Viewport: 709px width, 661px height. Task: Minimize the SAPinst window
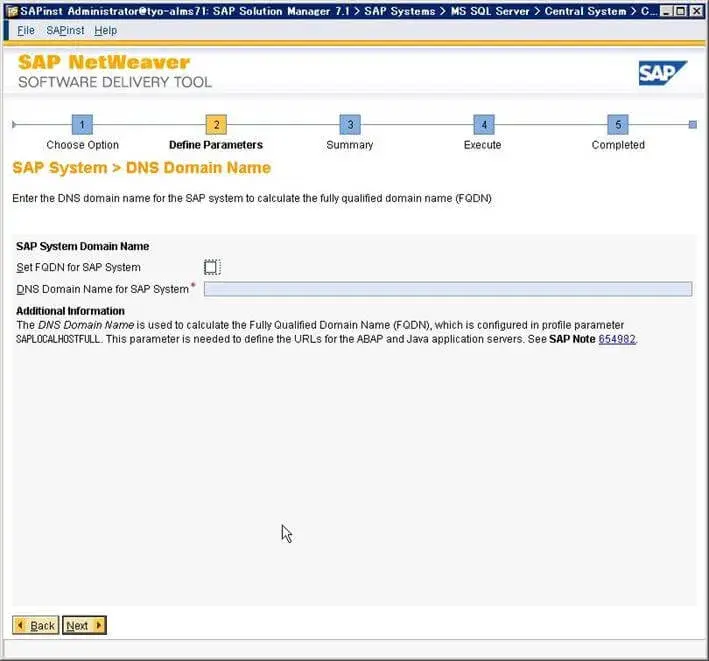[665, 11]
